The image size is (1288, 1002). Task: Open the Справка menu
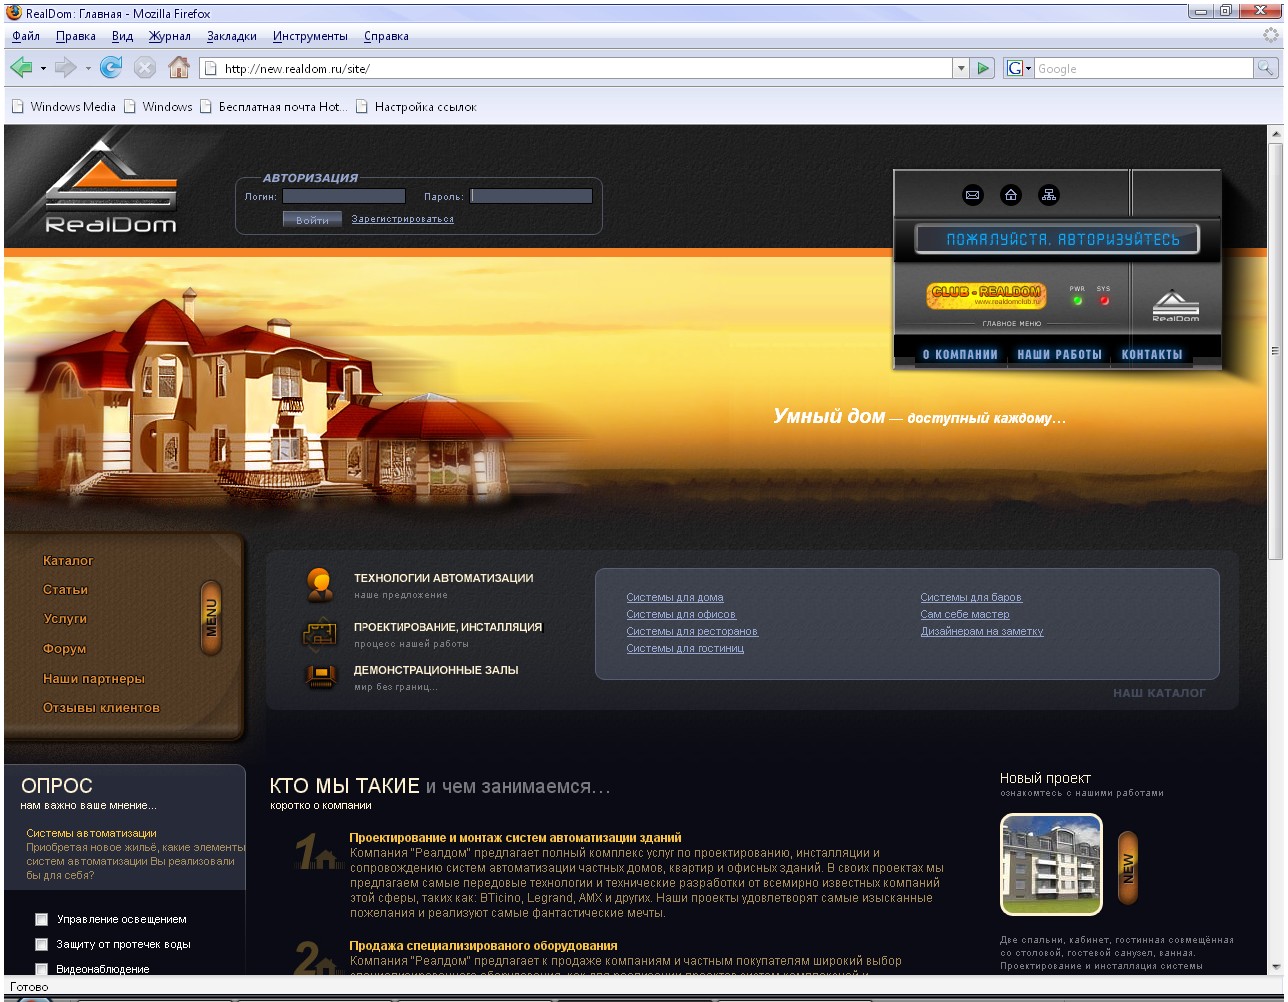[386, 36]
